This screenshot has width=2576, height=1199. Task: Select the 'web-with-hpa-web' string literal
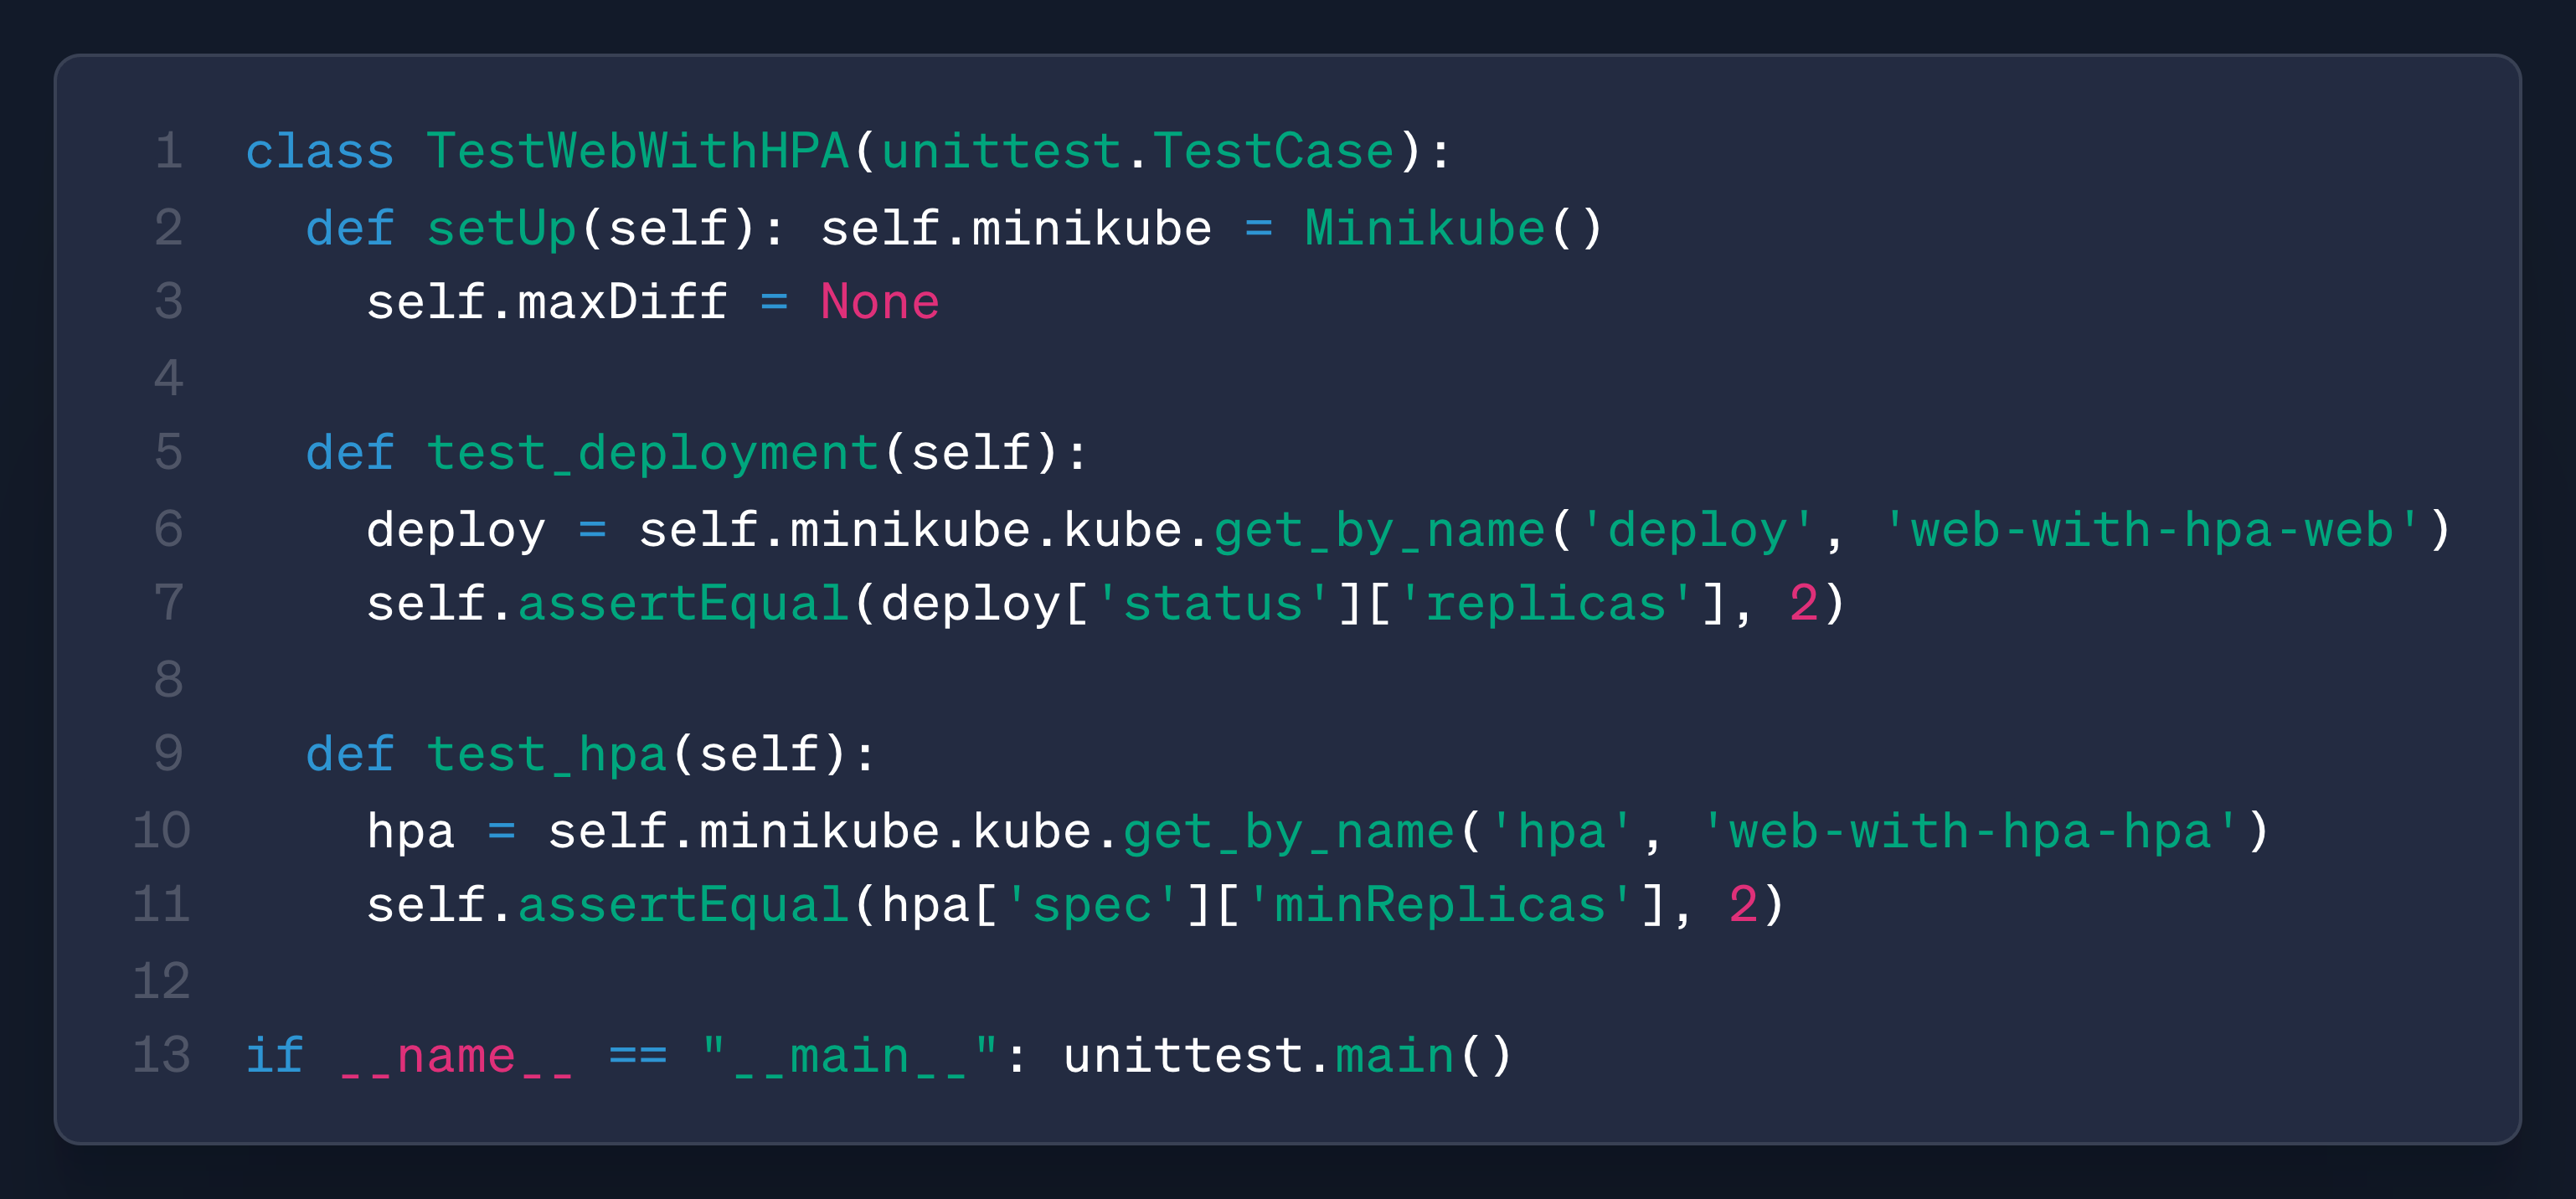2153,530
